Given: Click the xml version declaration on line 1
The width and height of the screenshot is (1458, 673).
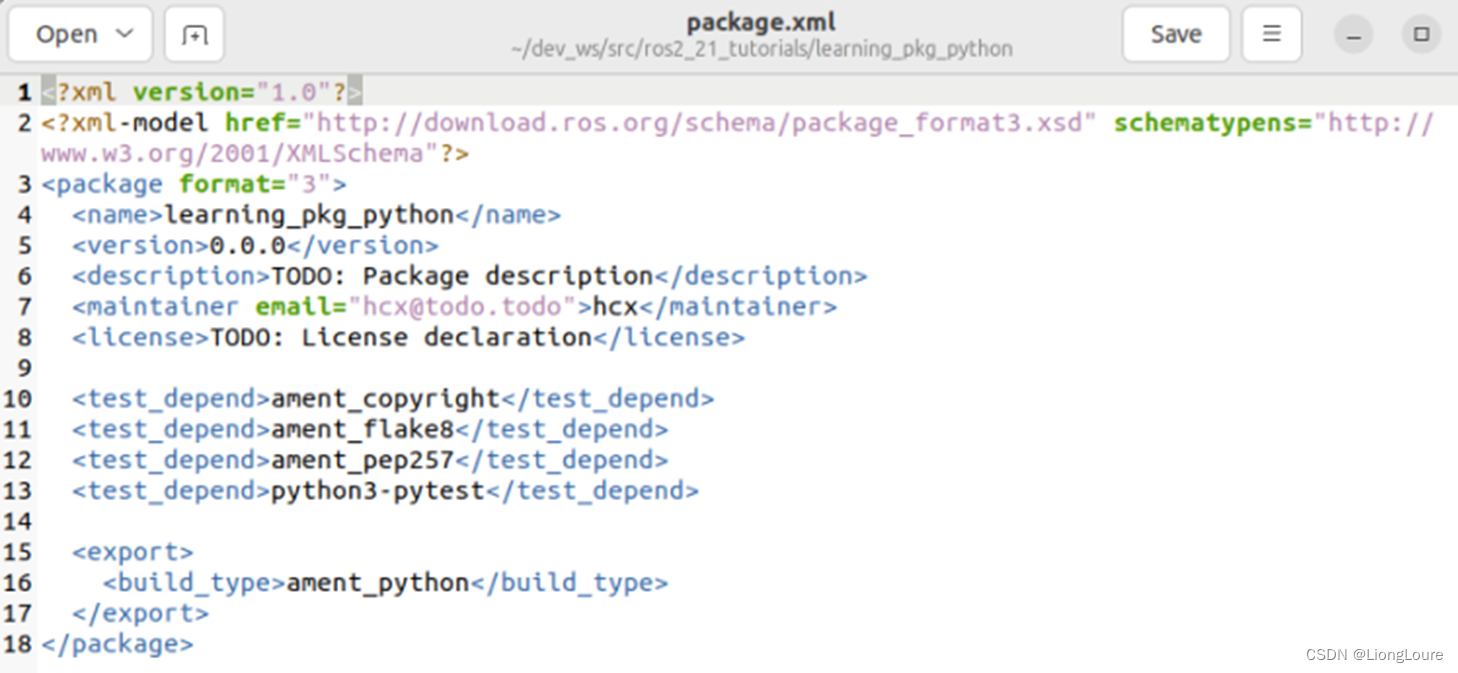Looking at the screenshot, I should pos(202,92).
